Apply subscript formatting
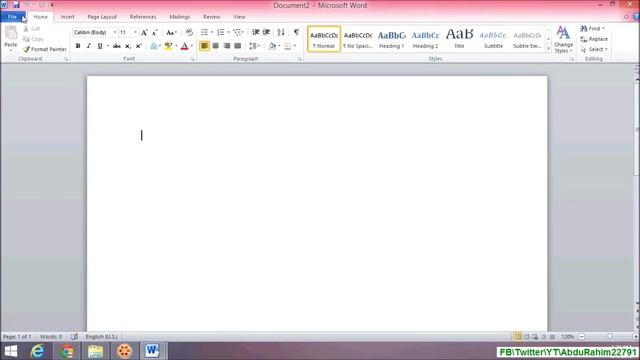This screenshot has width=640, height=360. (128, 46)
